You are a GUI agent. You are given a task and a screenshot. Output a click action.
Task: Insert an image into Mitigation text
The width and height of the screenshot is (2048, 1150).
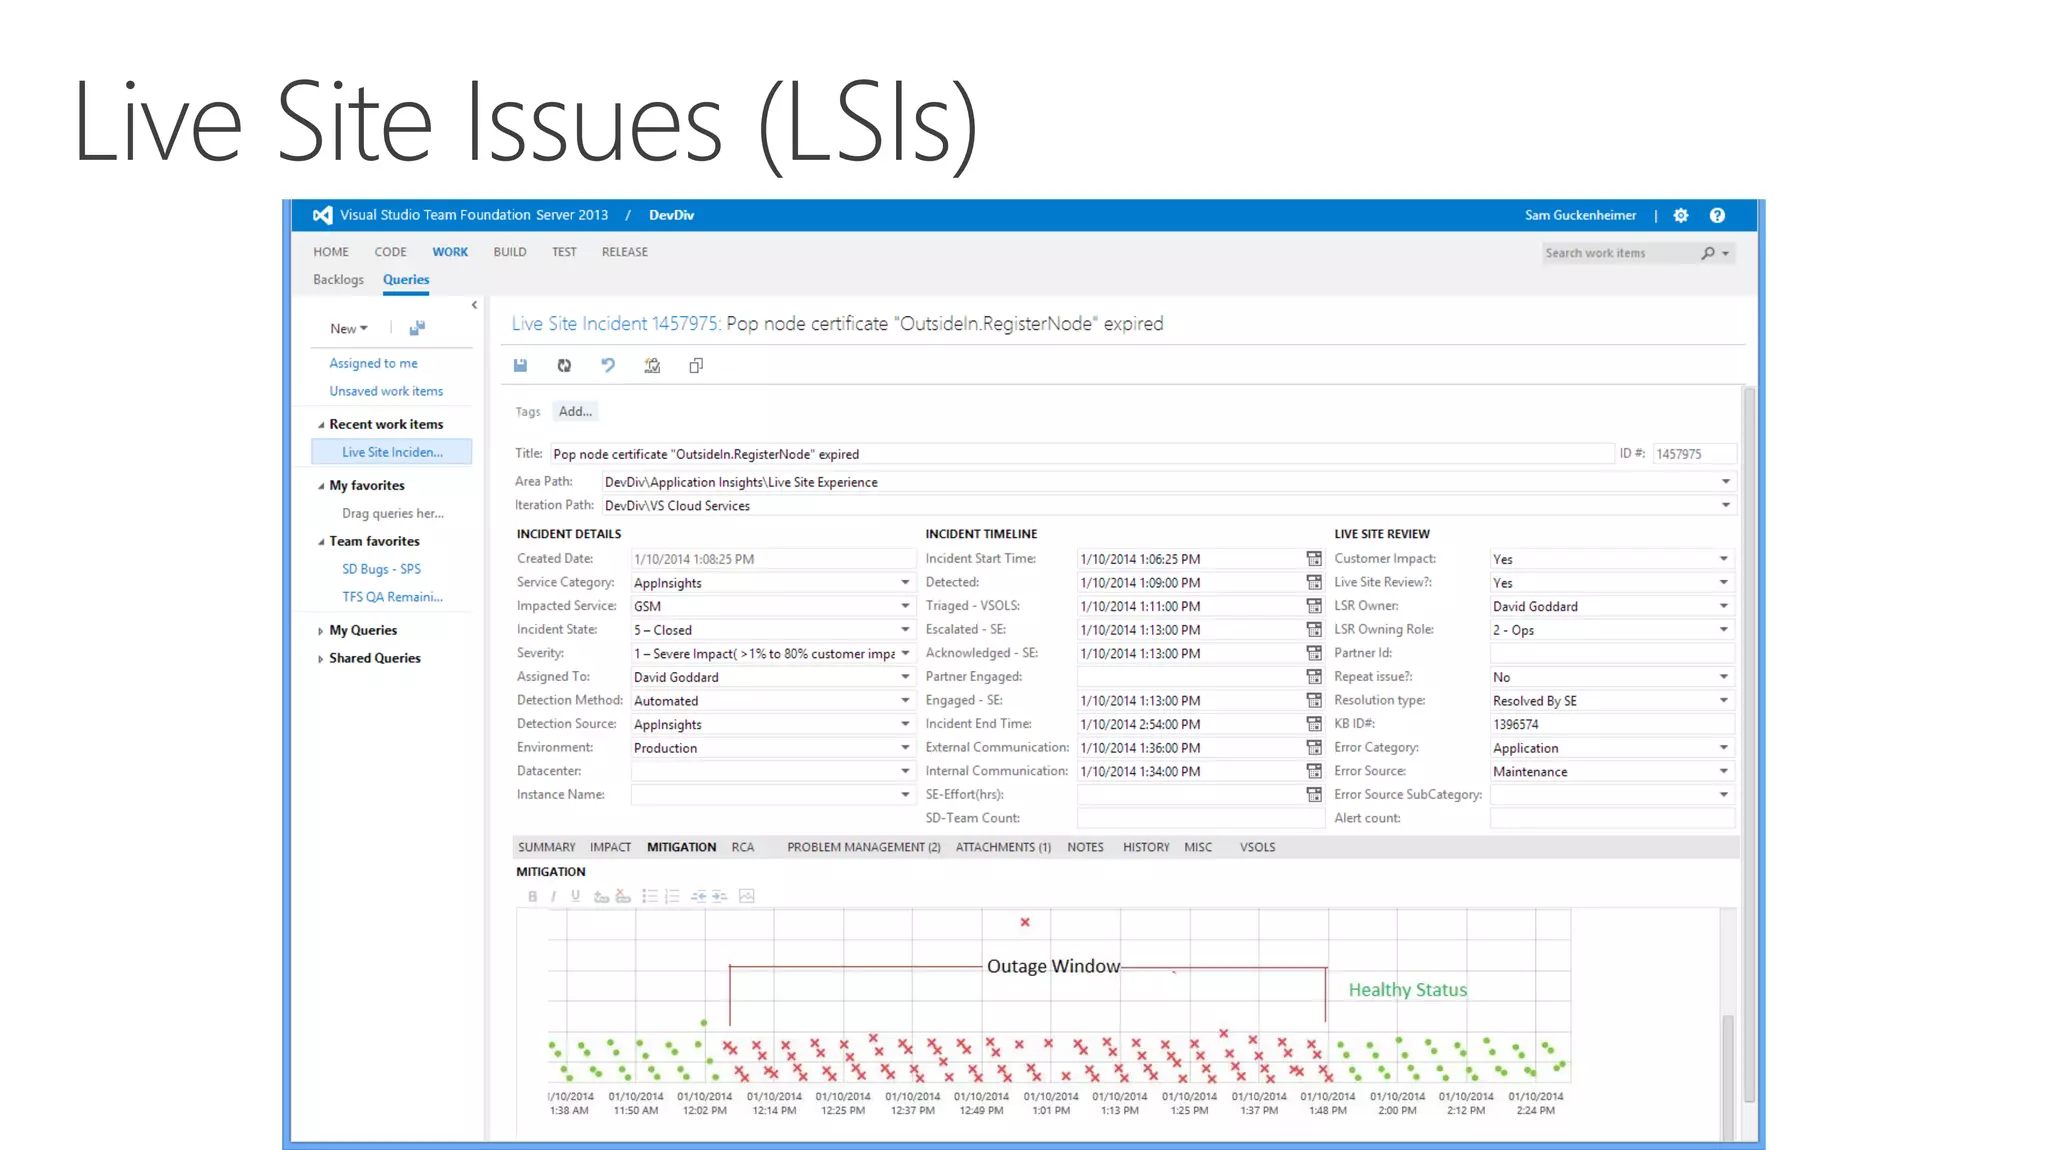(746, 896)
